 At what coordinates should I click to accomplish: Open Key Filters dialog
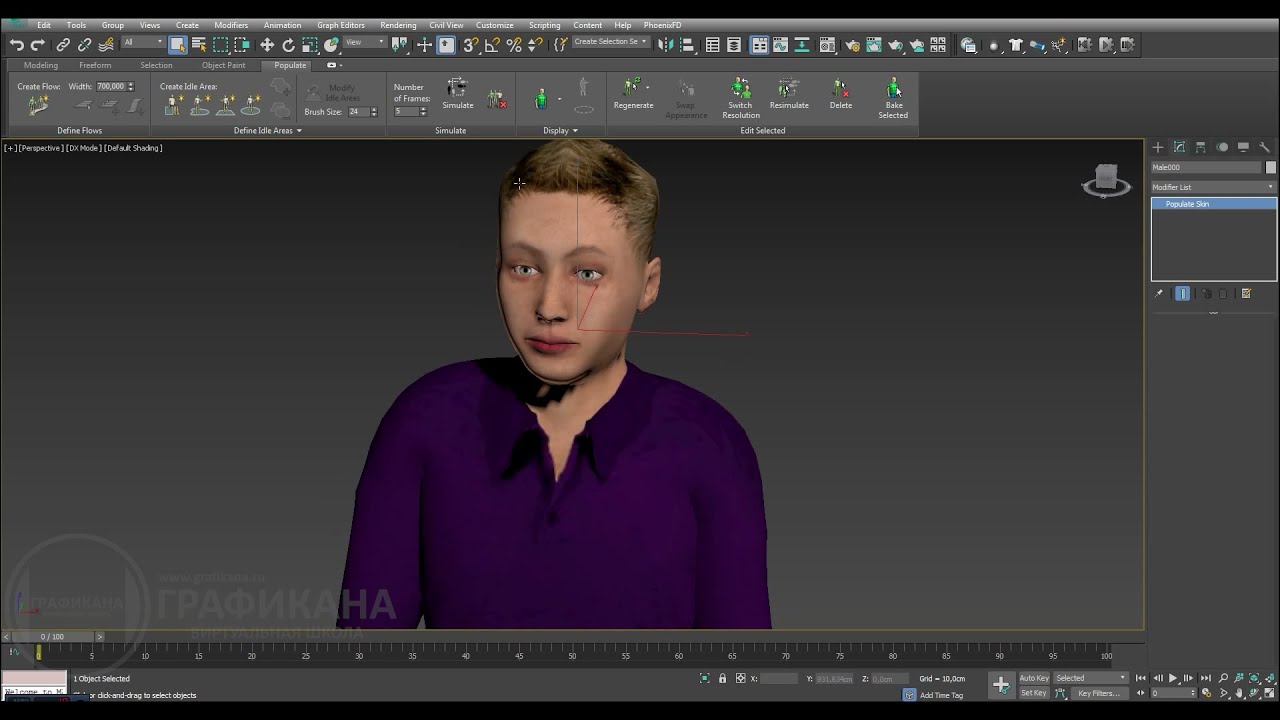tap(1098, 693)
